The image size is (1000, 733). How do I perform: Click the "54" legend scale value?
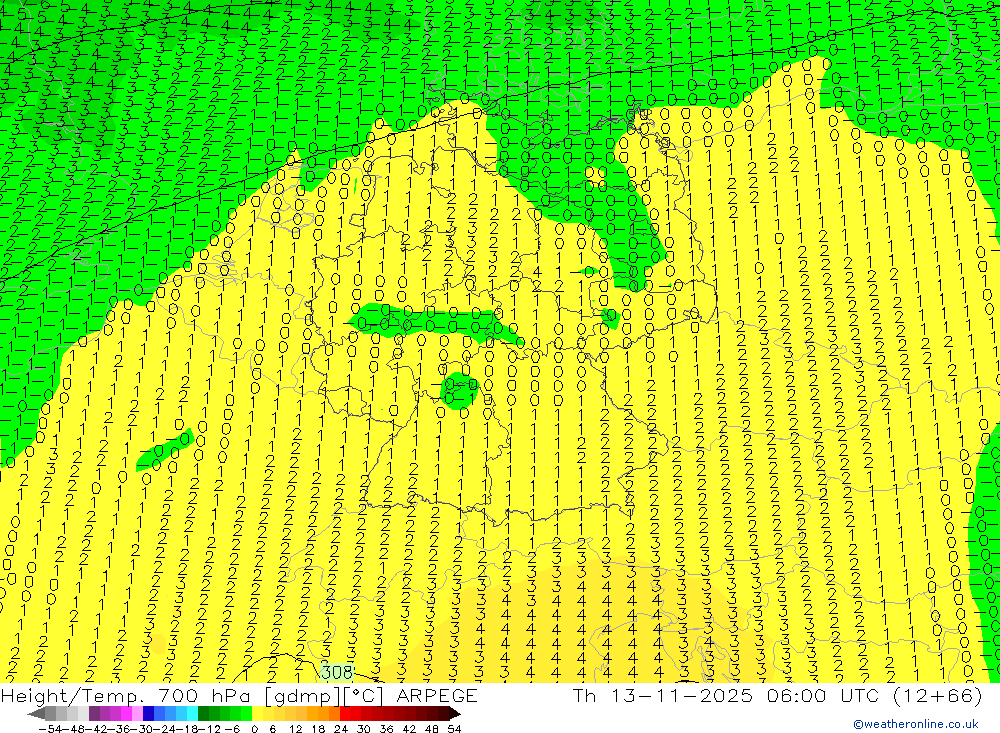tap(454, 728)
